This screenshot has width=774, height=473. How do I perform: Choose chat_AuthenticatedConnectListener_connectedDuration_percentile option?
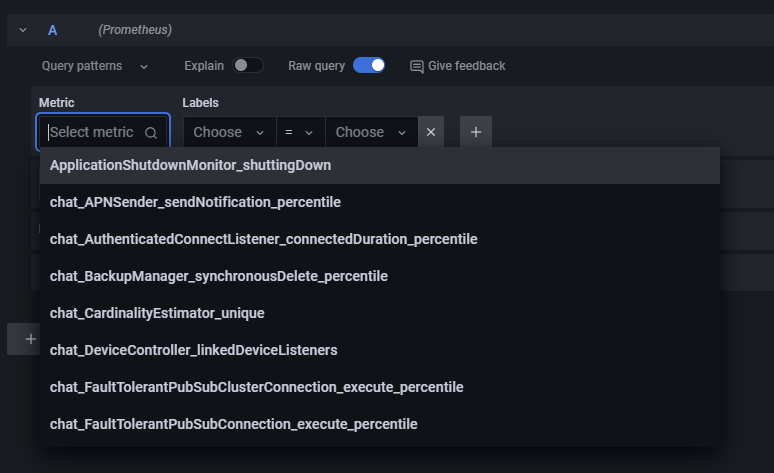[x=263, y=239]
